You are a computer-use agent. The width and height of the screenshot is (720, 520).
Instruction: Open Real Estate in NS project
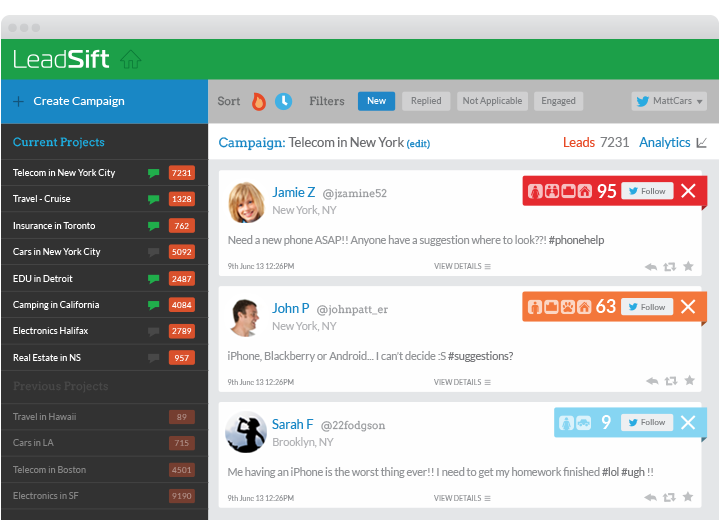click(105, 358)
